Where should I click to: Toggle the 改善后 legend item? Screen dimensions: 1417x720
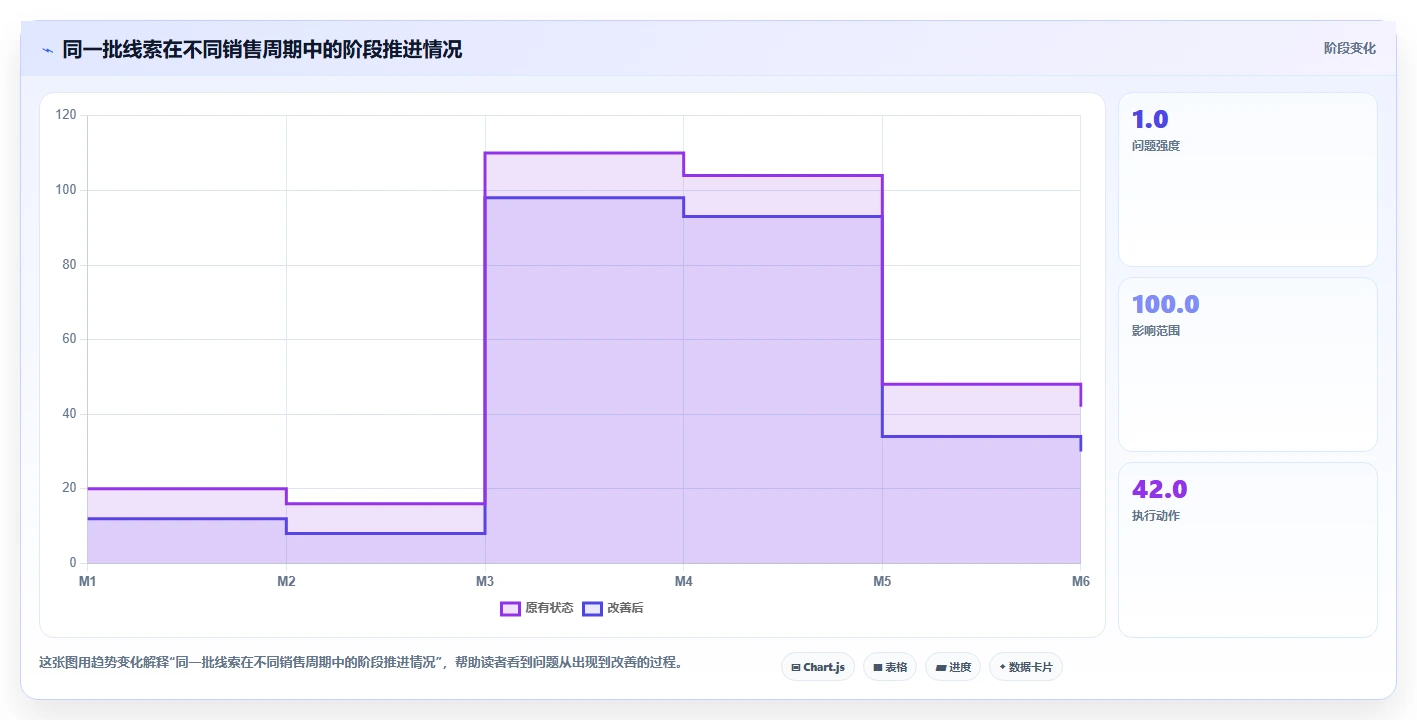click(613, 608)
